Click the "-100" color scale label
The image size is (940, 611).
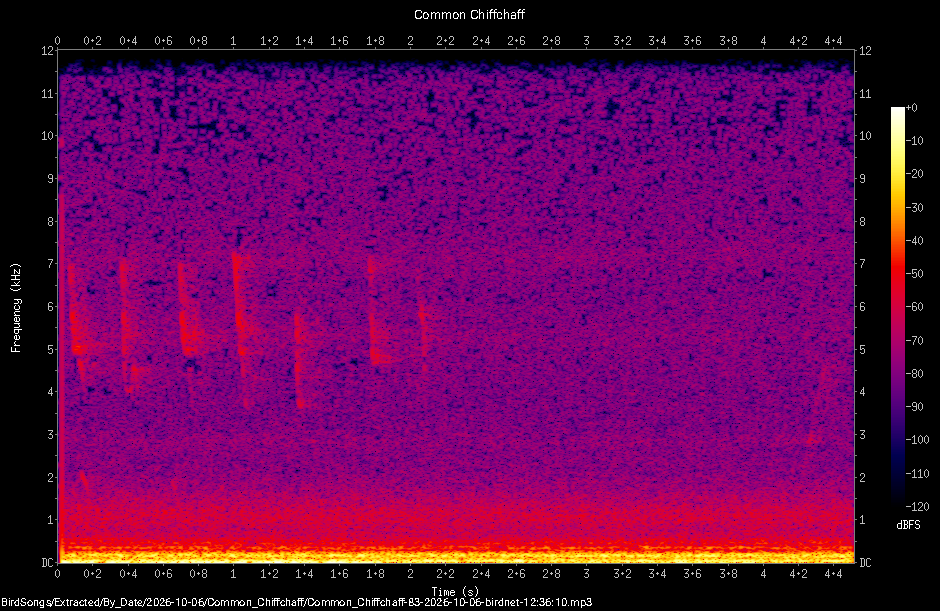(x=917, y=440)
